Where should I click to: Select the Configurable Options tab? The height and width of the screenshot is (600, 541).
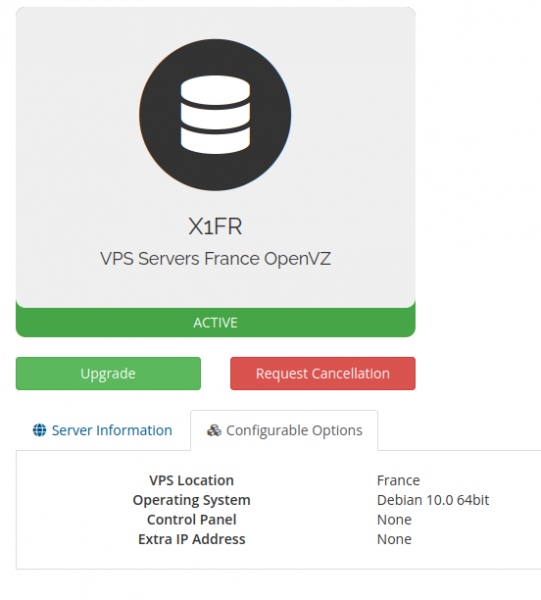[x=284, y=430]
